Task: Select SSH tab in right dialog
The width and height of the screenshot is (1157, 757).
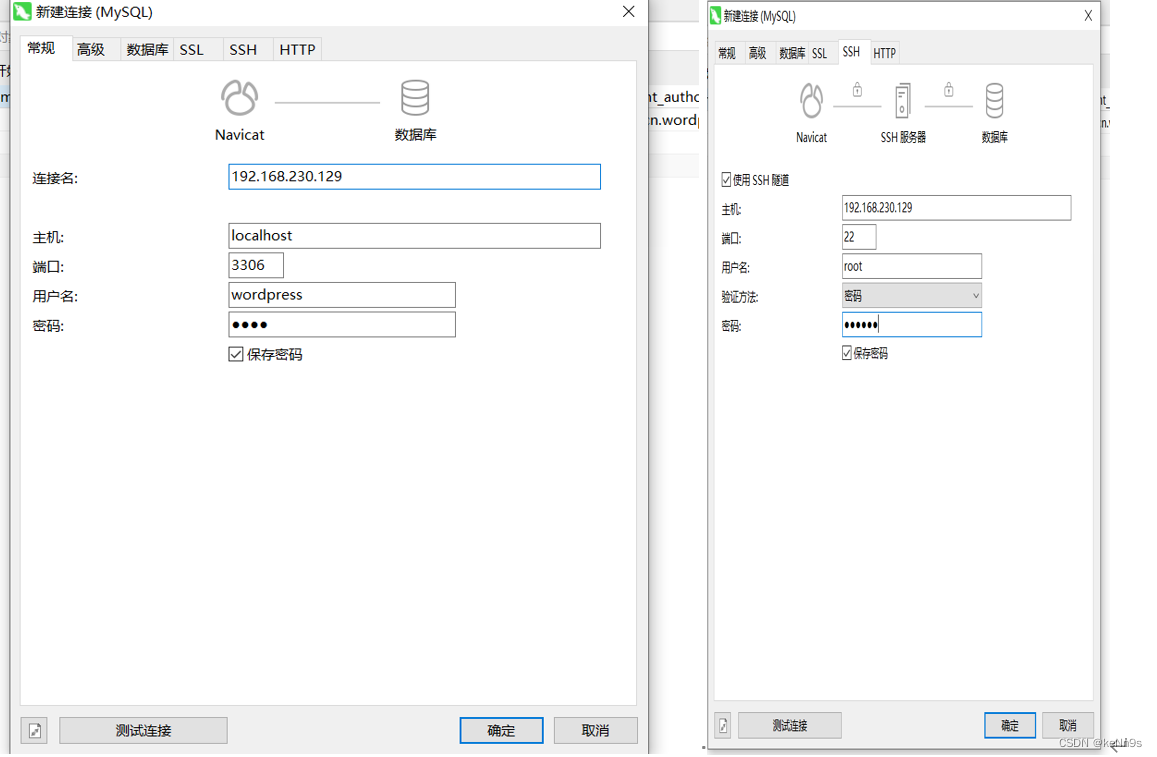Action: click(x=852, y=52)
